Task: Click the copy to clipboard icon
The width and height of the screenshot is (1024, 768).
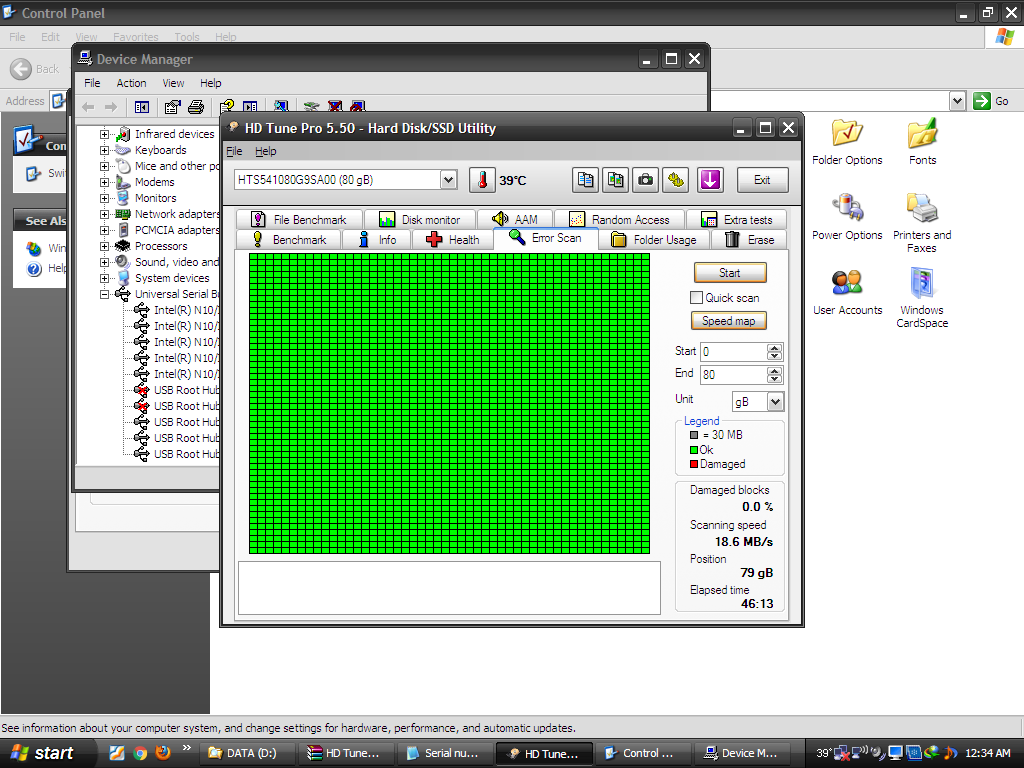Action: pos(586,180)
